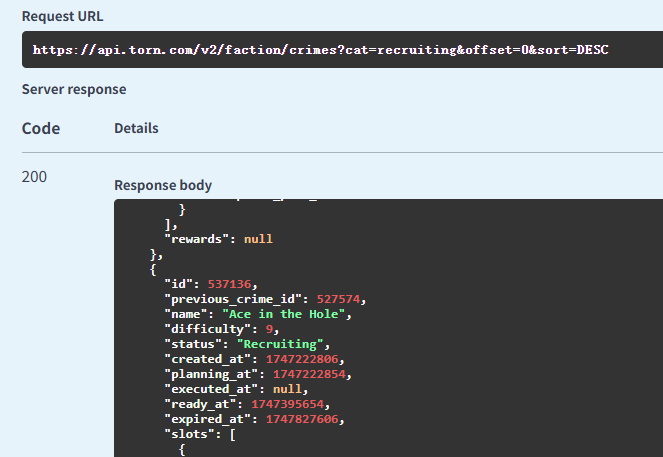Click ready_at value 1747395654

click(288, 404)
